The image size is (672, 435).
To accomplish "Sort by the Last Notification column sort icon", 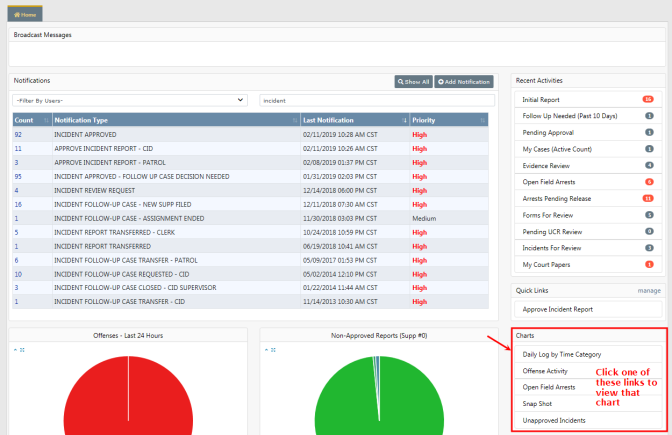I will coord(403,120).
